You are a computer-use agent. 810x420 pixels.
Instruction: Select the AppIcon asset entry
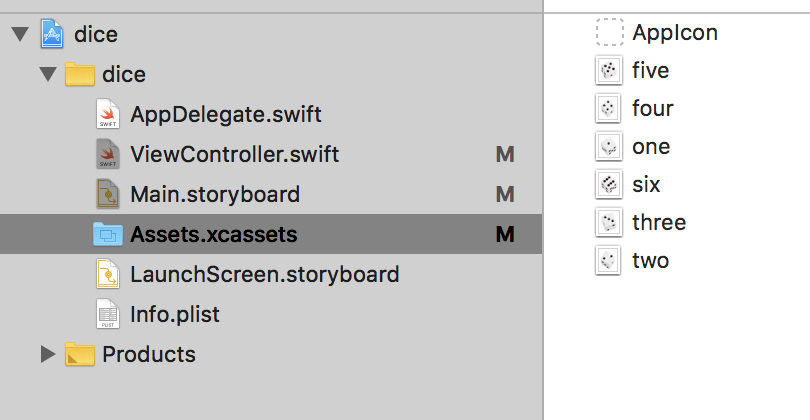tap(674, 32)
